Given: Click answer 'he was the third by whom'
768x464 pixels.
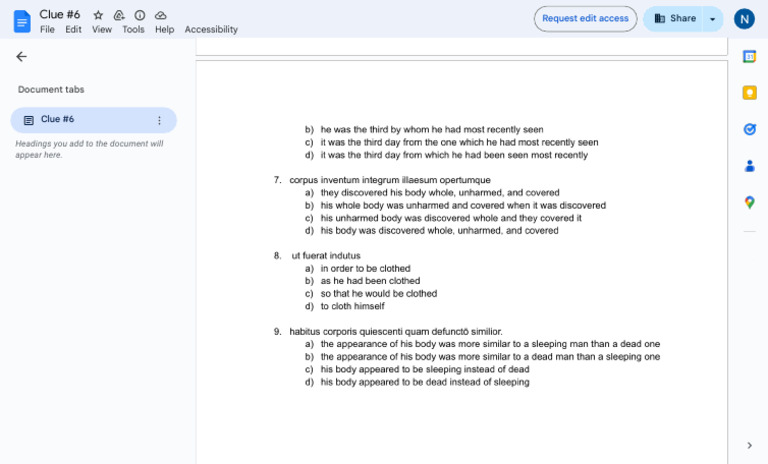Looking at the screenshot, I should click(x=432, y=129).
